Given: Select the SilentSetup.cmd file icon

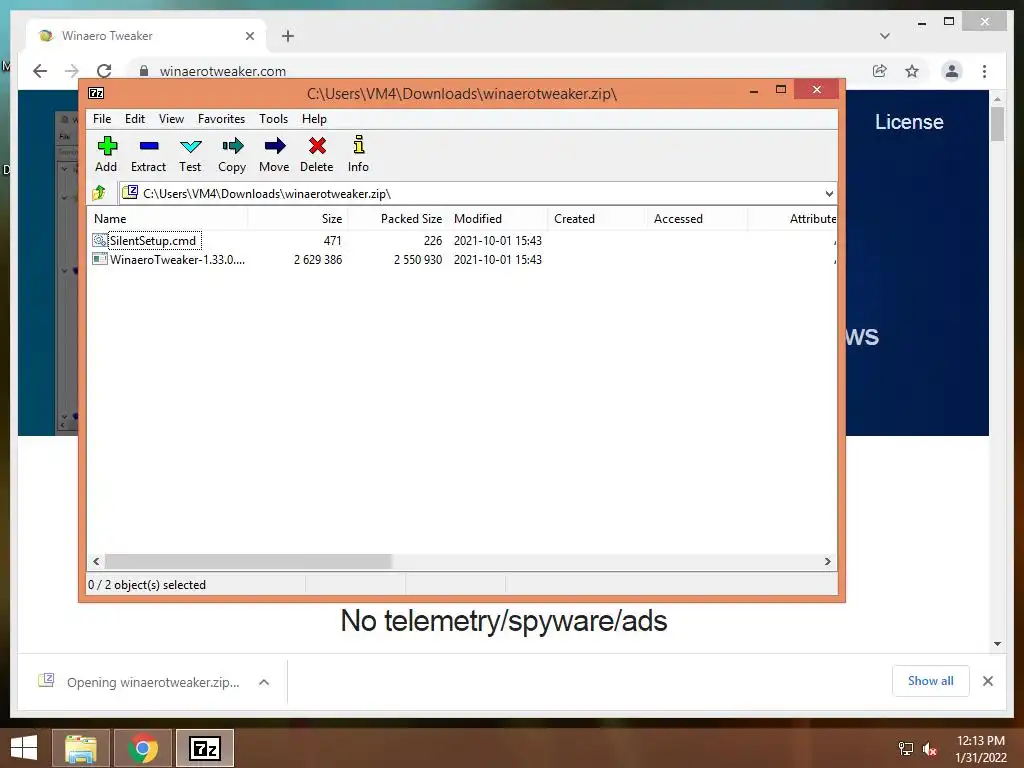Looking at the screenshot, I should [99, 240].
